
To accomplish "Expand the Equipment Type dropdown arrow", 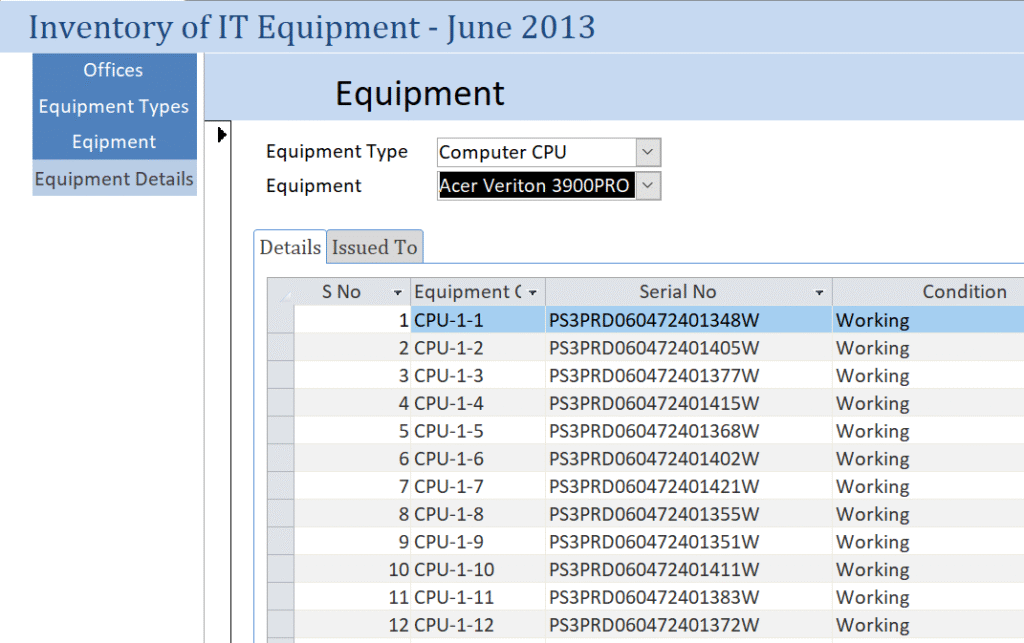I will tap(648, 153).
